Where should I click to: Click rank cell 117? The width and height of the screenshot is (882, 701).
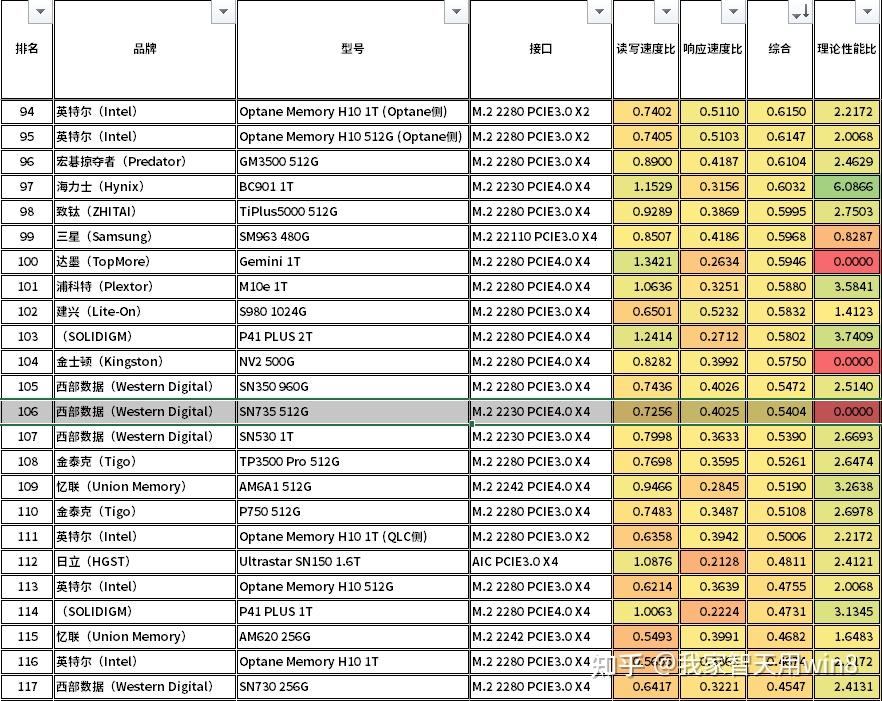coord(27,686)
